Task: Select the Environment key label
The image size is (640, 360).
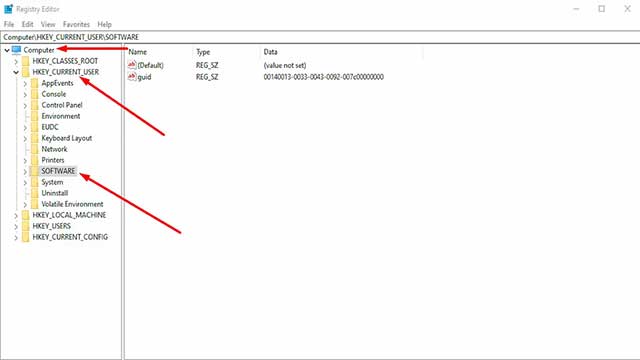Action: (61, 116)
